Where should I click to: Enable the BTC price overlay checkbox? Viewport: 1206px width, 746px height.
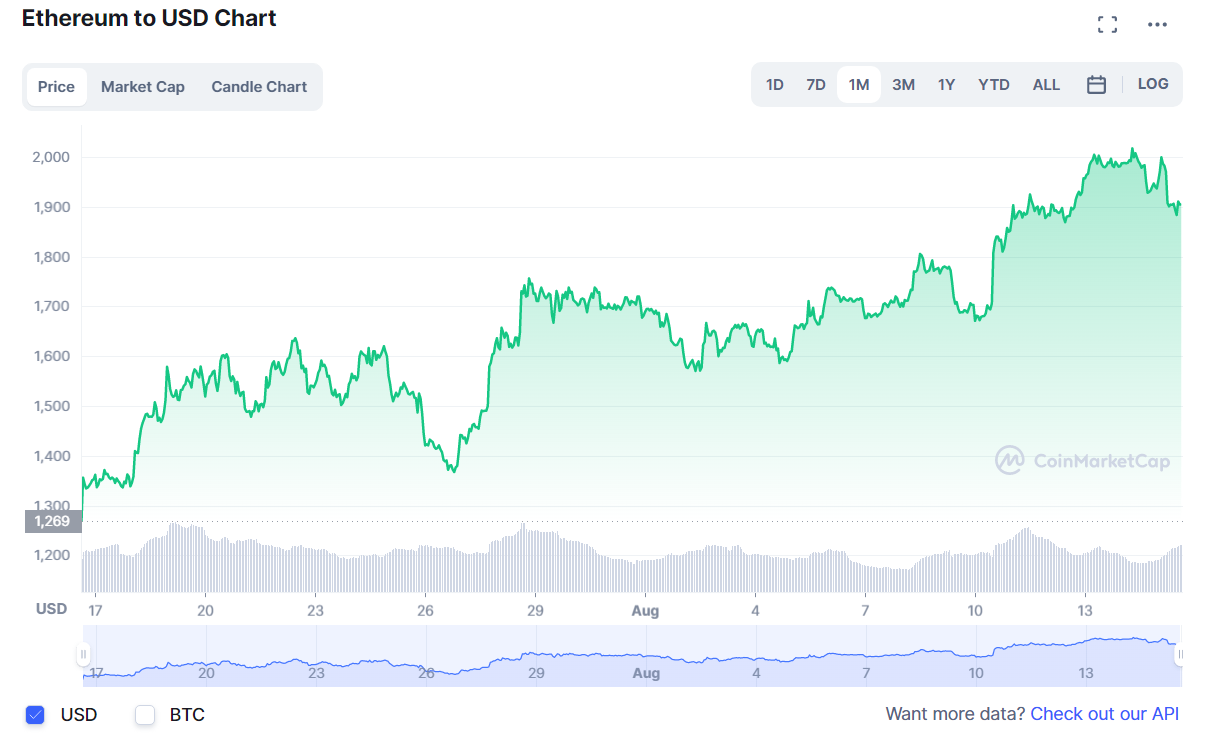(144, 714)
